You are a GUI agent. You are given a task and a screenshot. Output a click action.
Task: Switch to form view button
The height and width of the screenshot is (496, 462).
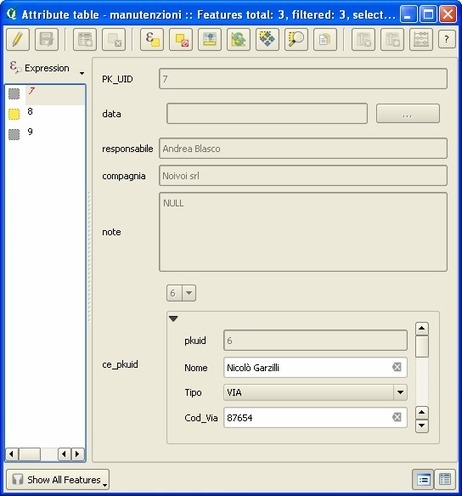coord(423,480)
